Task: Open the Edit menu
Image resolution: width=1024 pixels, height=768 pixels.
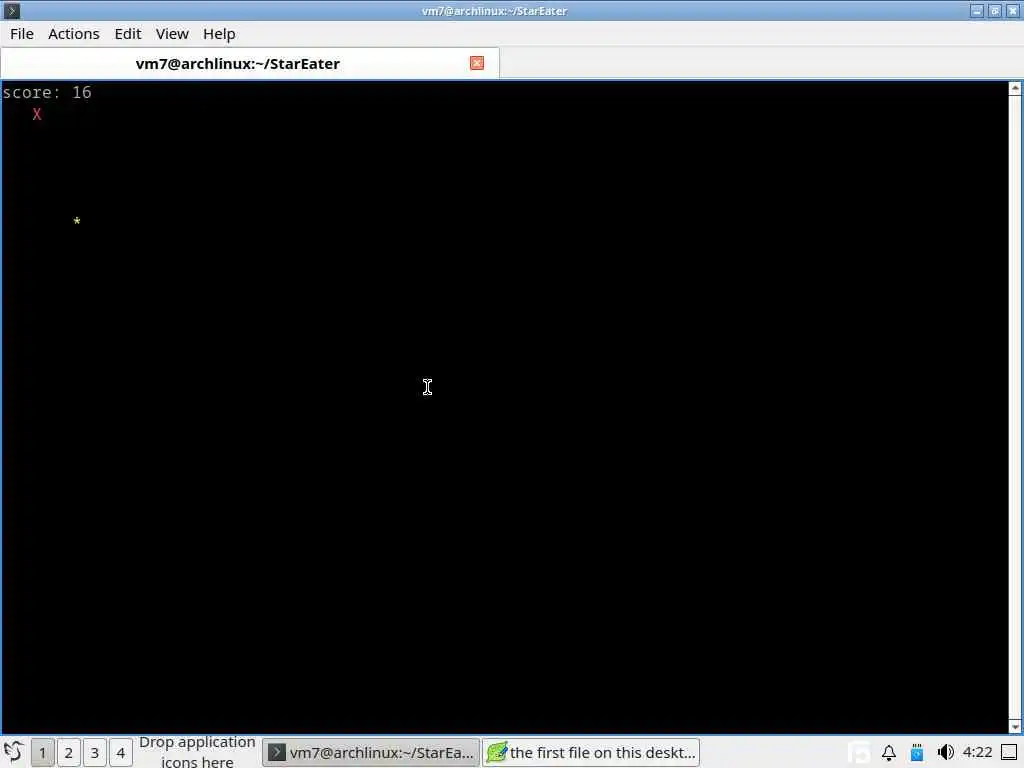Action: [x=128, y=34]
